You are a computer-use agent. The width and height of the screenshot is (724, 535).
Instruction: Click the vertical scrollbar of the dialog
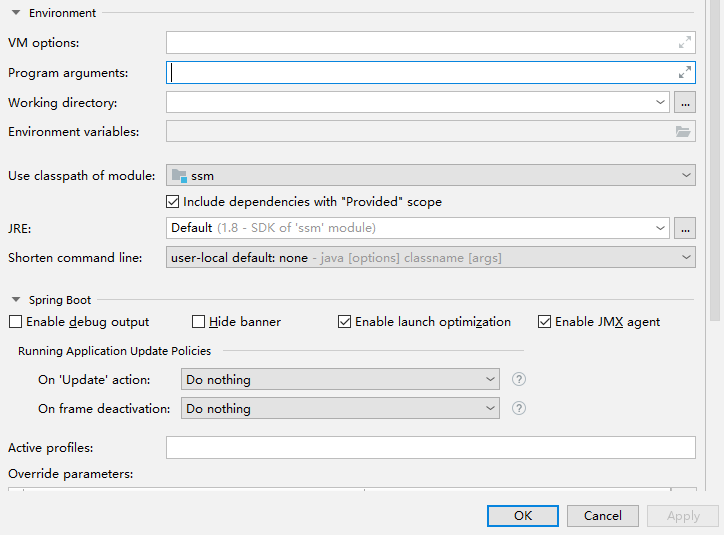pos(715,160)
